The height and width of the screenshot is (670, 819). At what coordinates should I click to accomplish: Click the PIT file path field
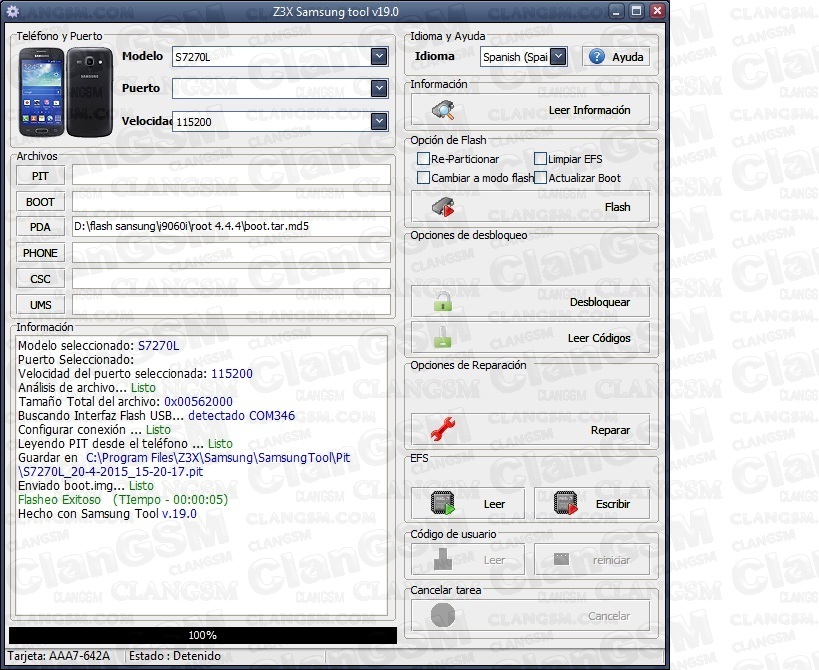[231, 175]
